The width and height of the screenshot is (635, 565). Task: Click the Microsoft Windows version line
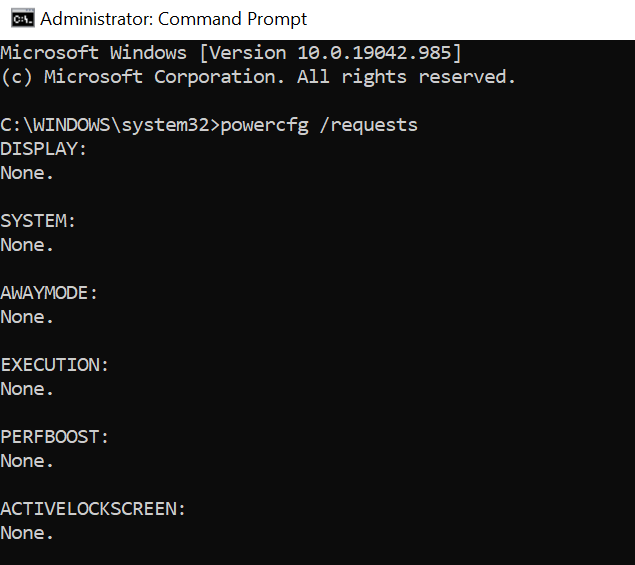tap(230, 53)
